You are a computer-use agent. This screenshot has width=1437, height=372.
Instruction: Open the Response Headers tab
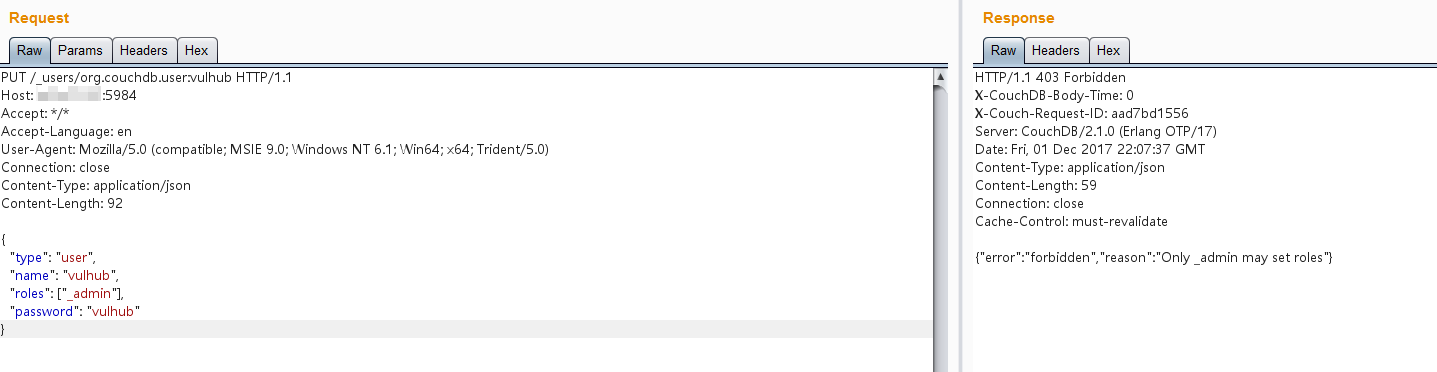click(1055, 50)
